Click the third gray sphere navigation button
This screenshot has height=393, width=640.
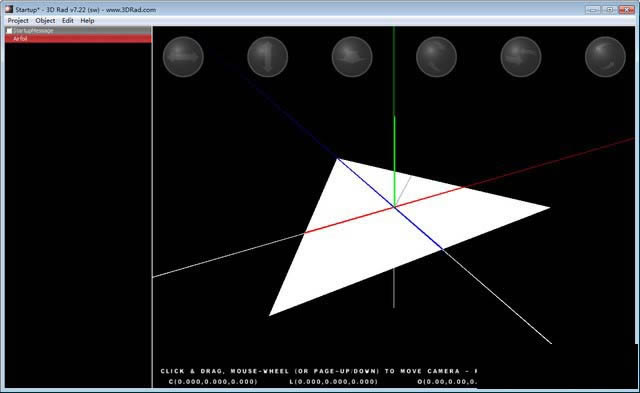click(352, 57)
